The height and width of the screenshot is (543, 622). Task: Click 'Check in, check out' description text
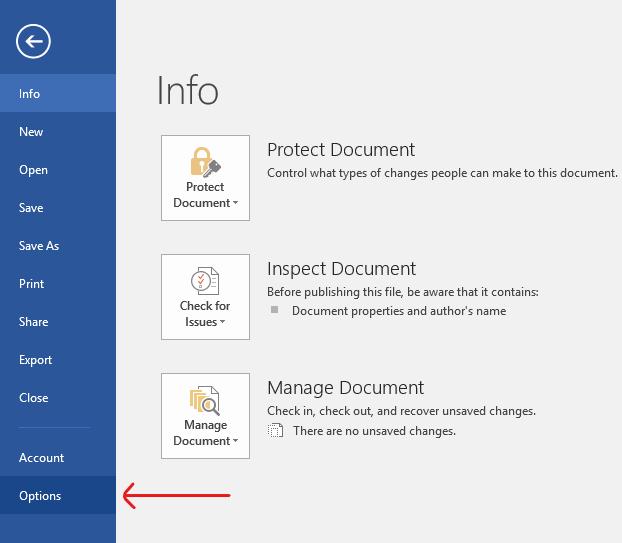[x=401, y=411]
